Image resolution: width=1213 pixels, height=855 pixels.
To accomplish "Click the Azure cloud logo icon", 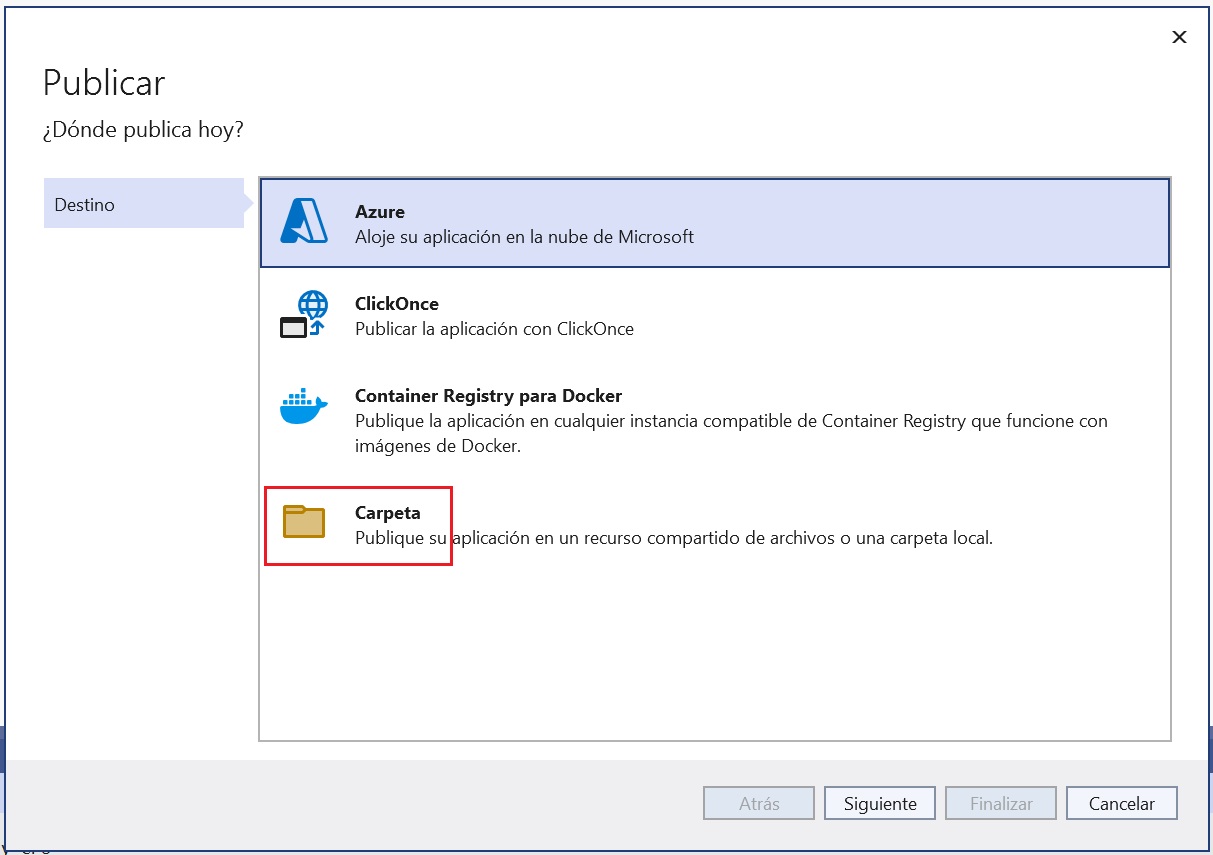I will 304,221.
